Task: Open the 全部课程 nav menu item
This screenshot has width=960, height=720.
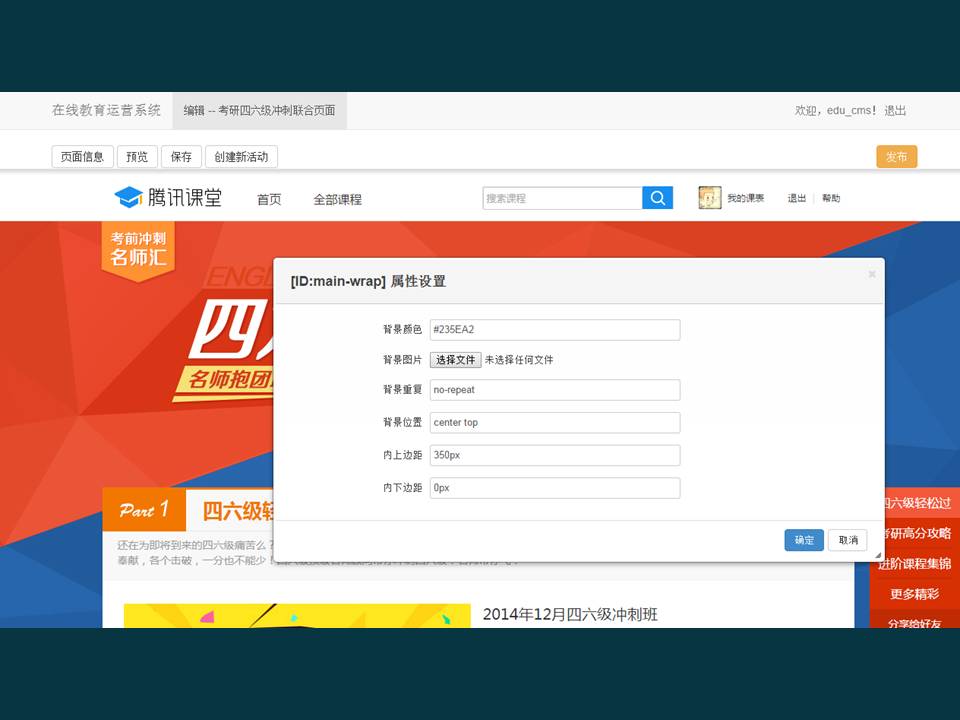Action: [337, 199]
